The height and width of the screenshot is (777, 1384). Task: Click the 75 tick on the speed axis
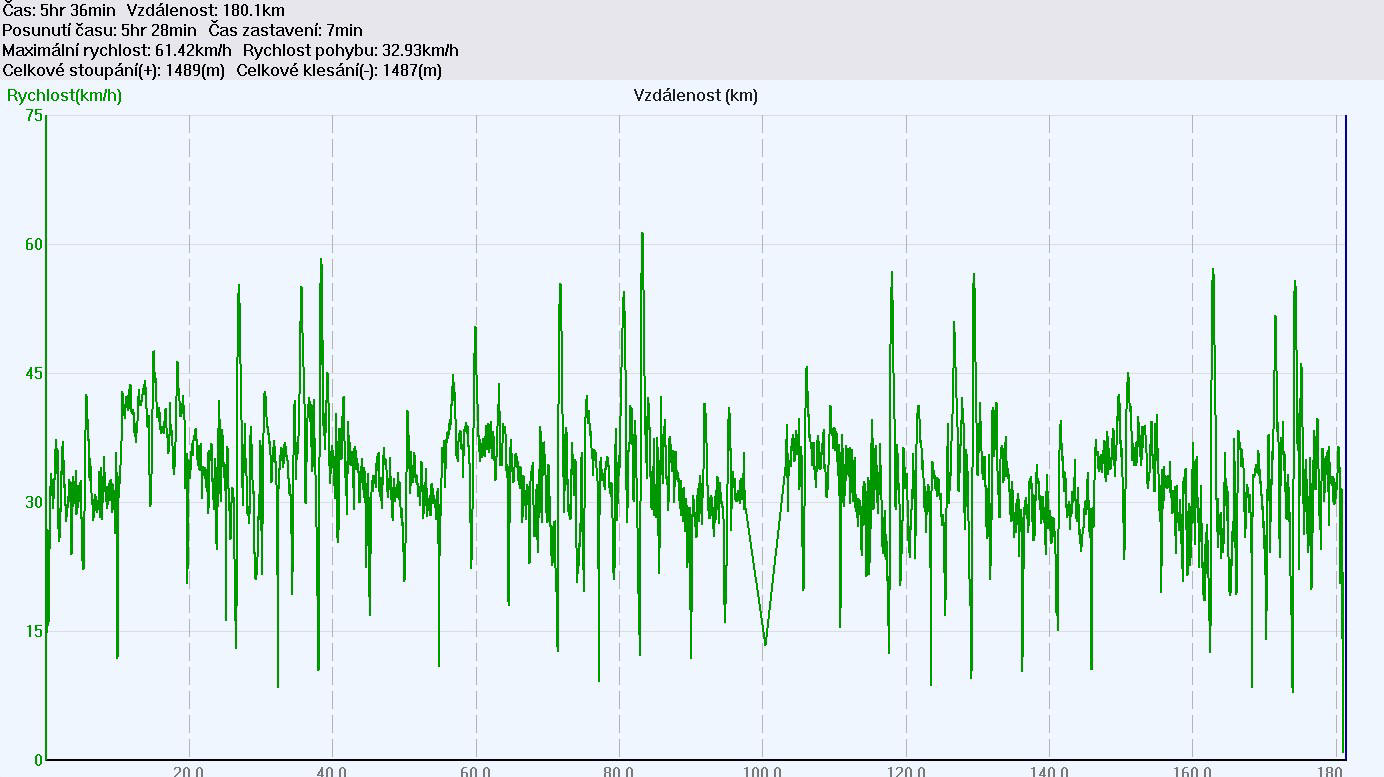pos(34,116)
